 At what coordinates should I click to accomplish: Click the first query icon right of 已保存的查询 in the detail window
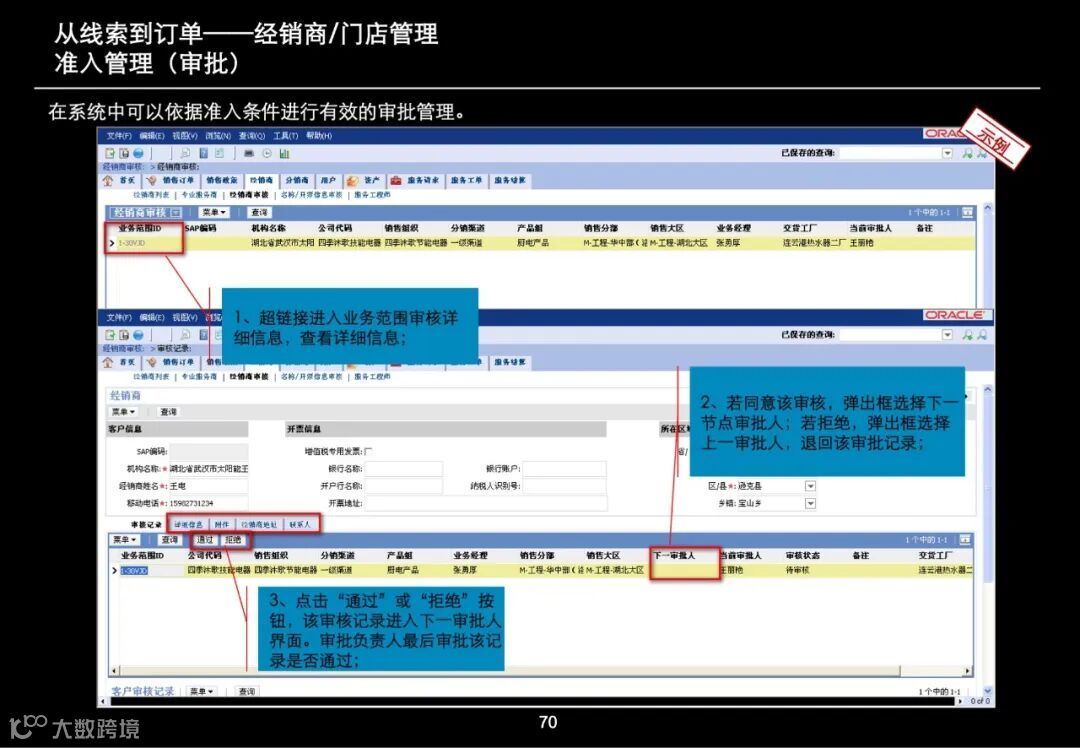968,335
